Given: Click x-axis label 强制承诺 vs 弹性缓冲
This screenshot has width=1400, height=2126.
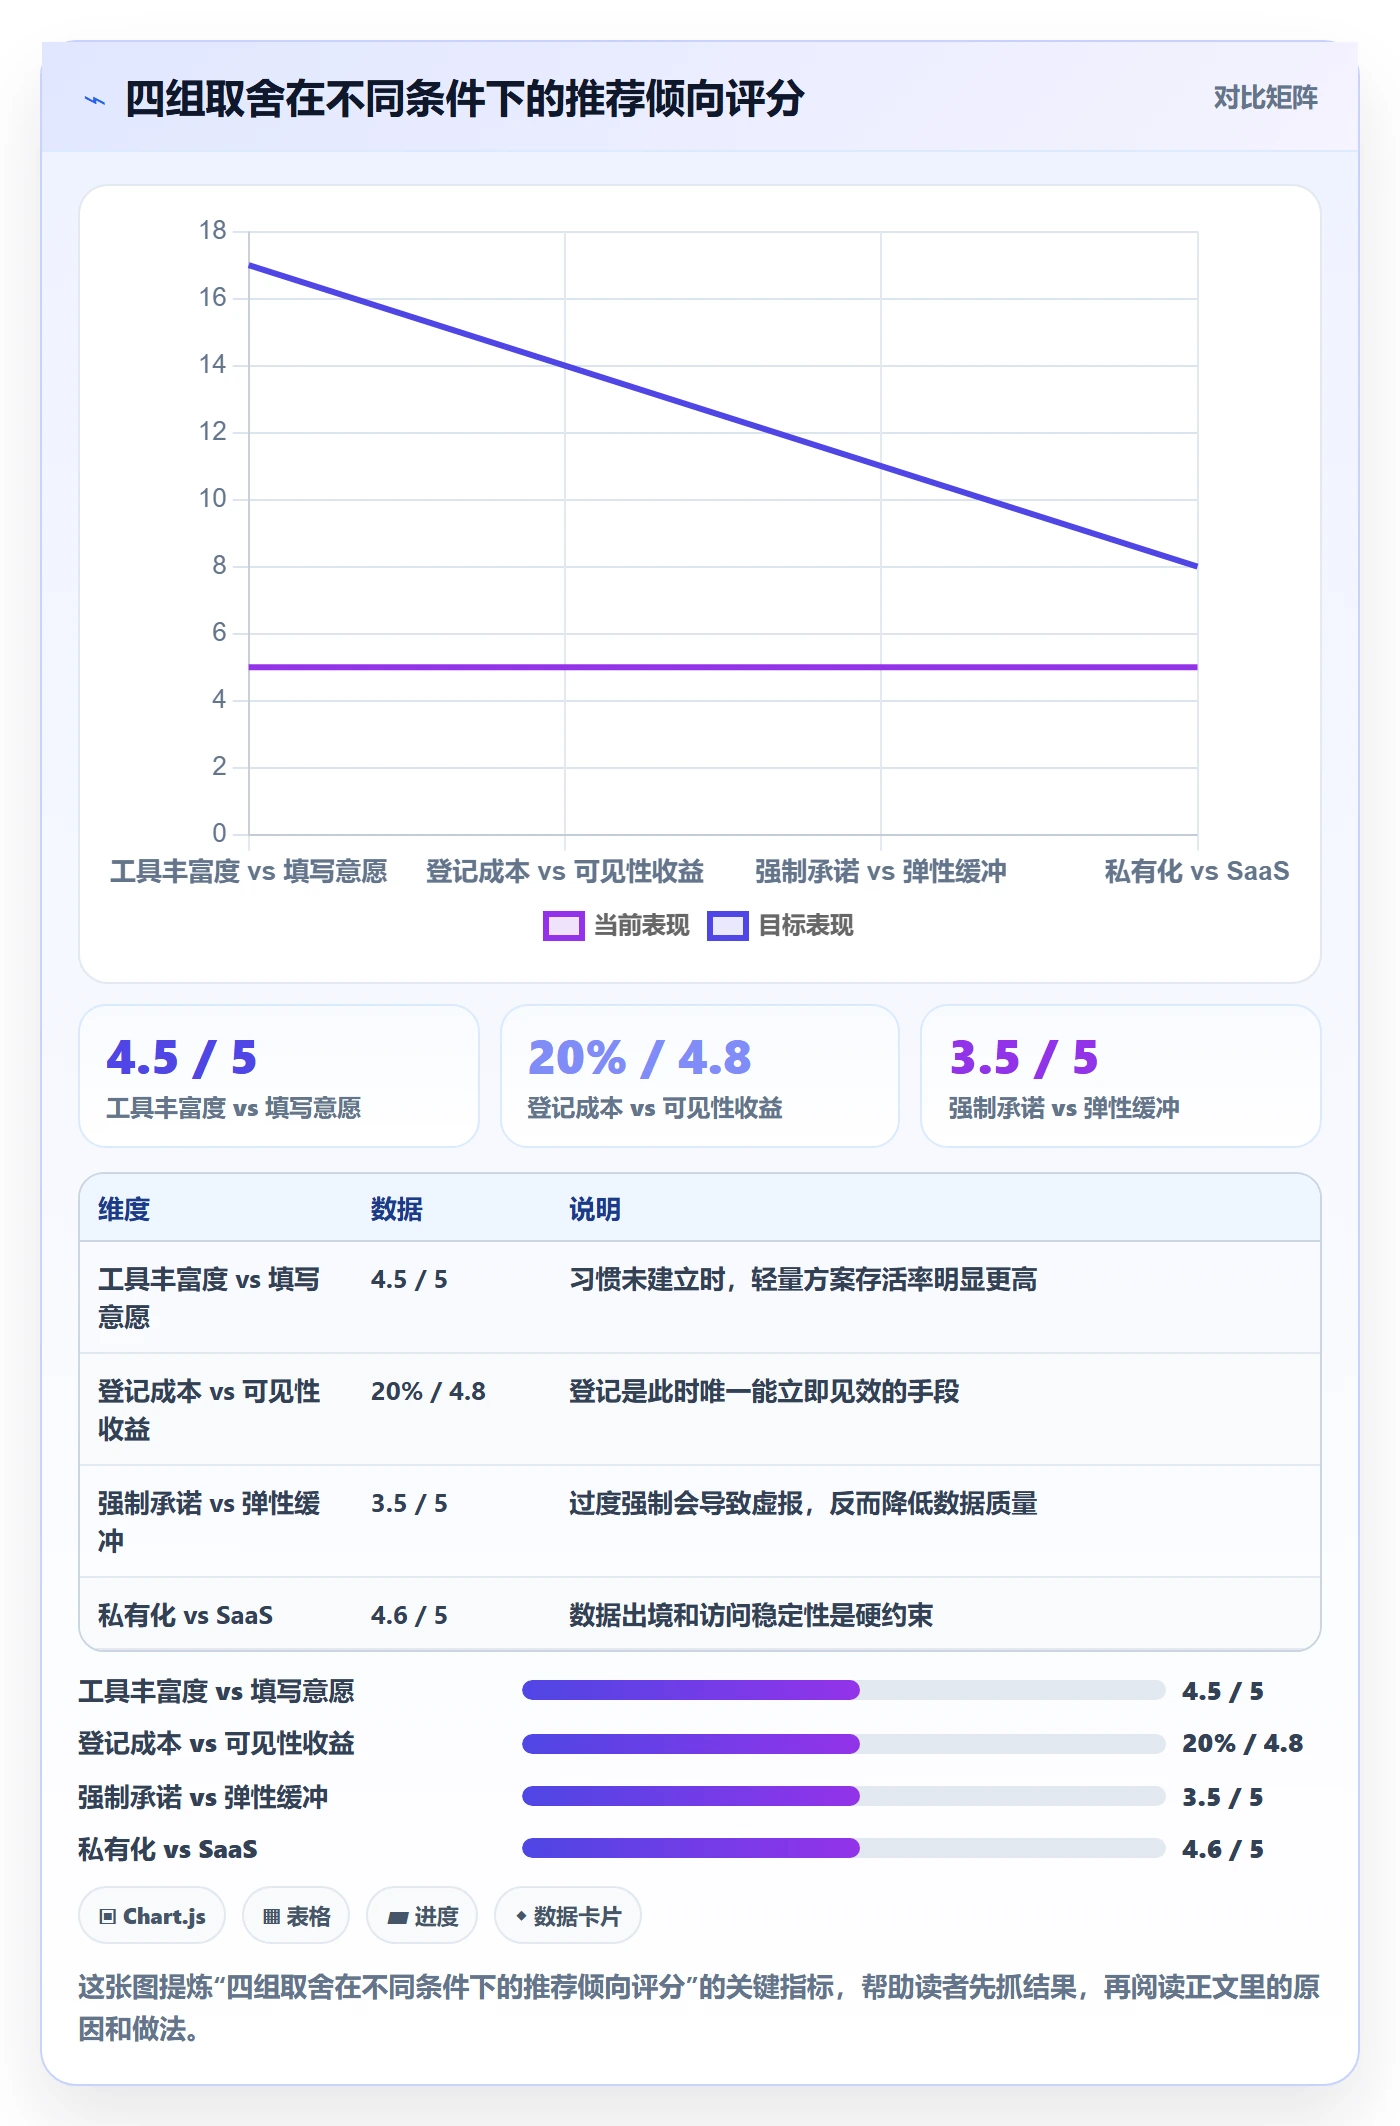Looking at the screenshot, I should [881, 872].
